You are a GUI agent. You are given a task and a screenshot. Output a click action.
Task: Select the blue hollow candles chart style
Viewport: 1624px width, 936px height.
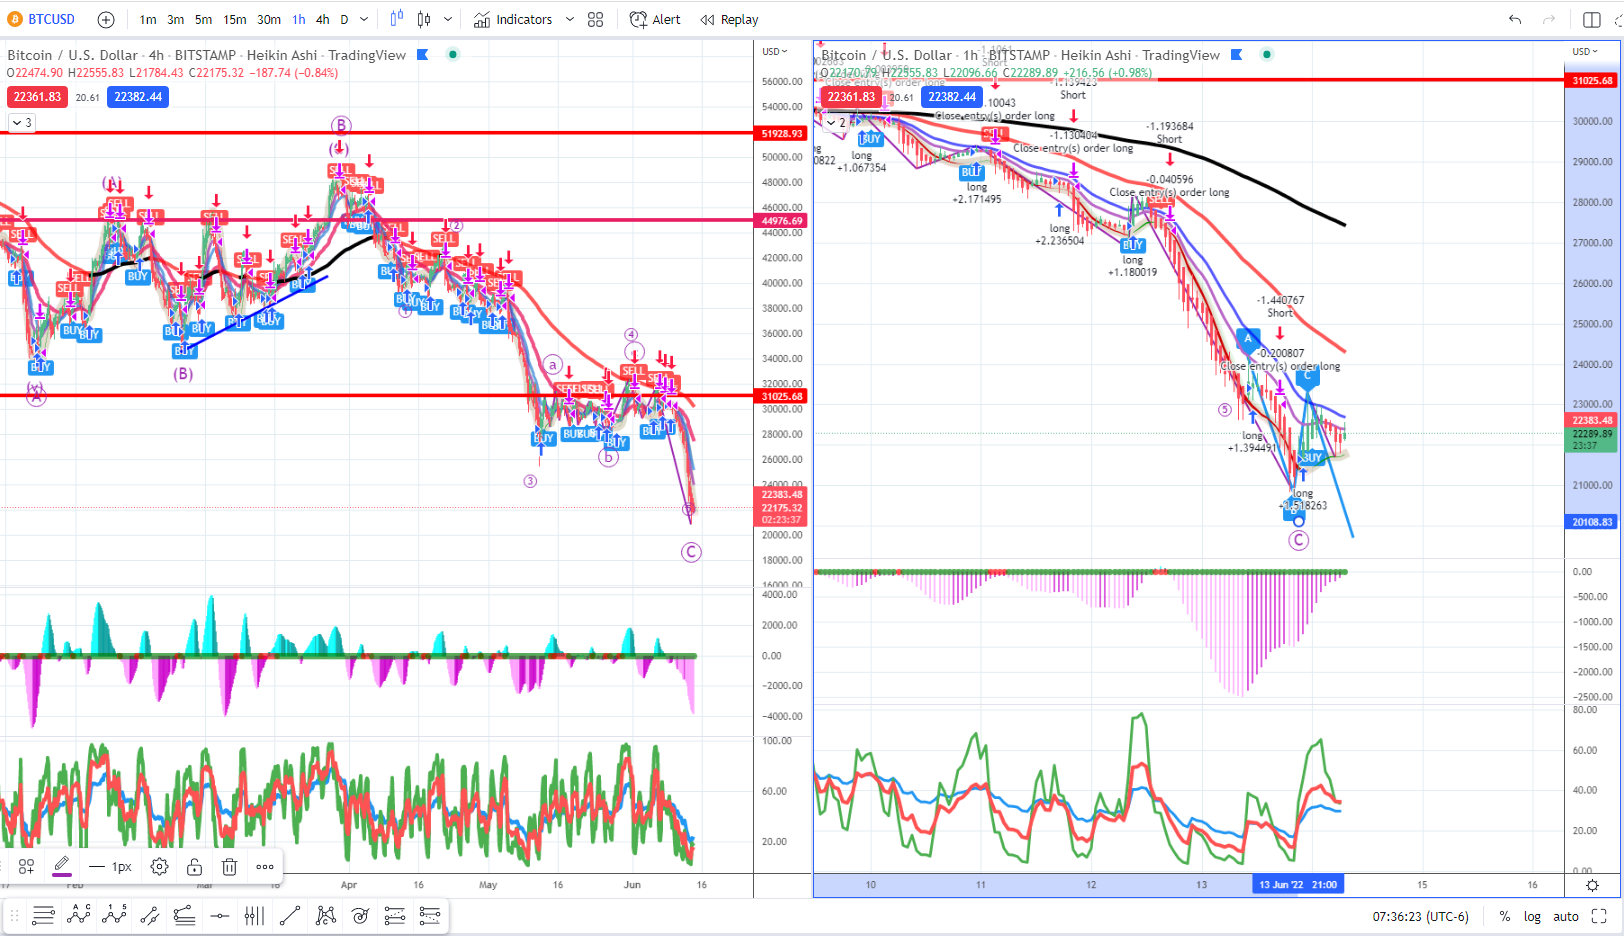tap(397, 19)
